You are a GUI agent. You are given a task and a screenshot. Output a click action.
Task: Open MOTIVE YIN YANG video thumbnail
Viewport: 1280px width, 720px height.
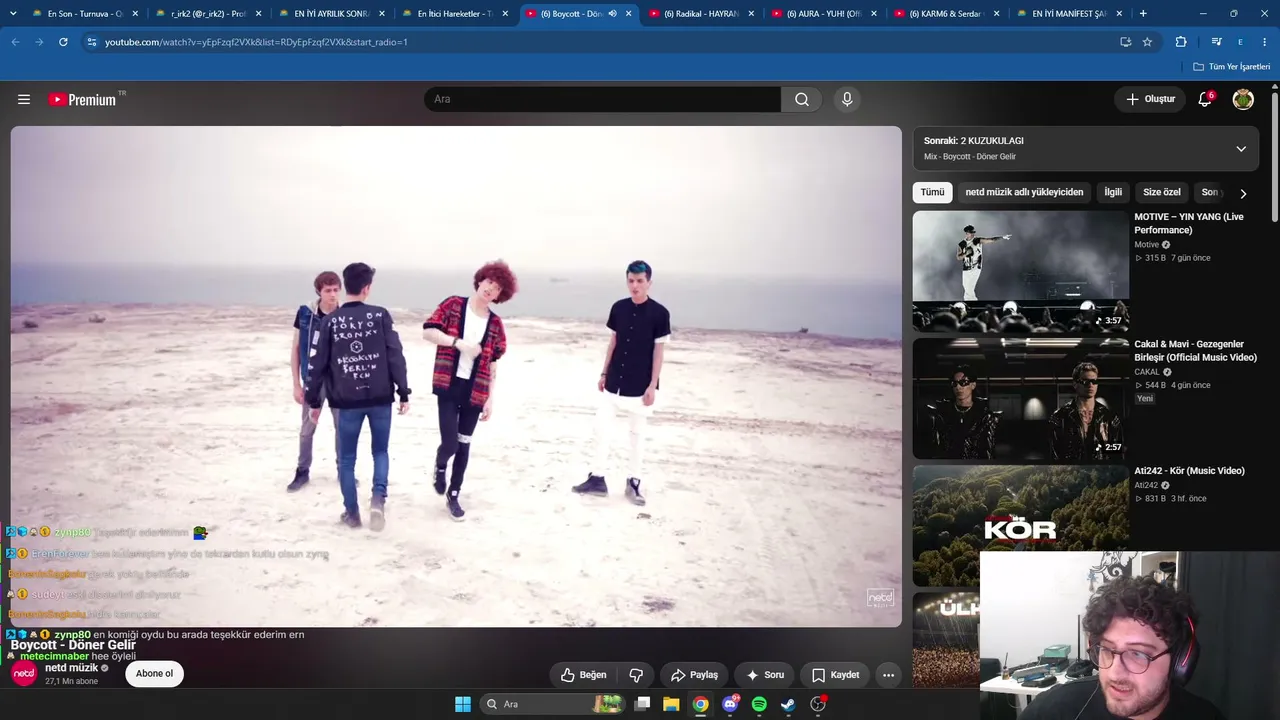tap(1020, 271)
